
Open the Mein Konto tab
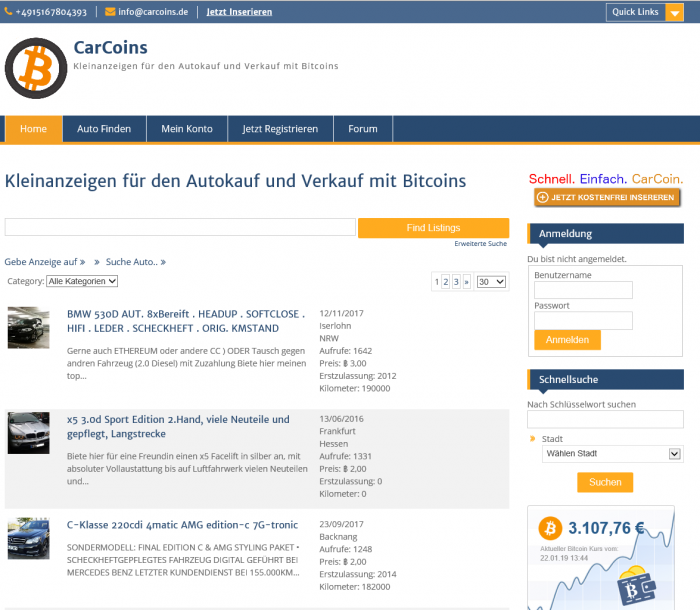pyautogui.click(x=187, y=129)
